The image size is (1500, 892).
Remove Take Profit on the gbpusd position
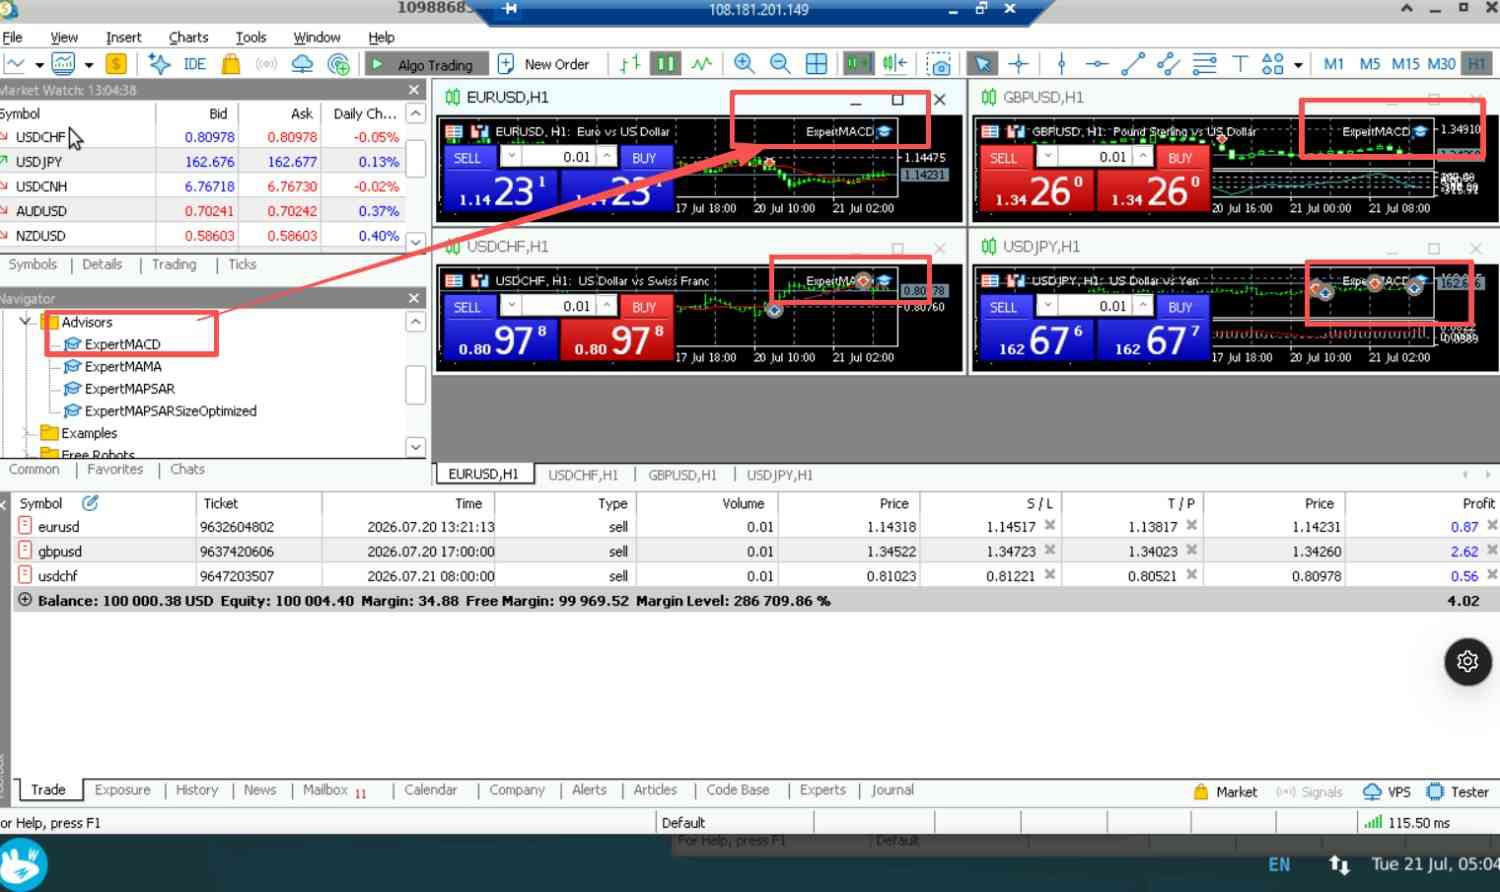click(x=1191, y=550)
